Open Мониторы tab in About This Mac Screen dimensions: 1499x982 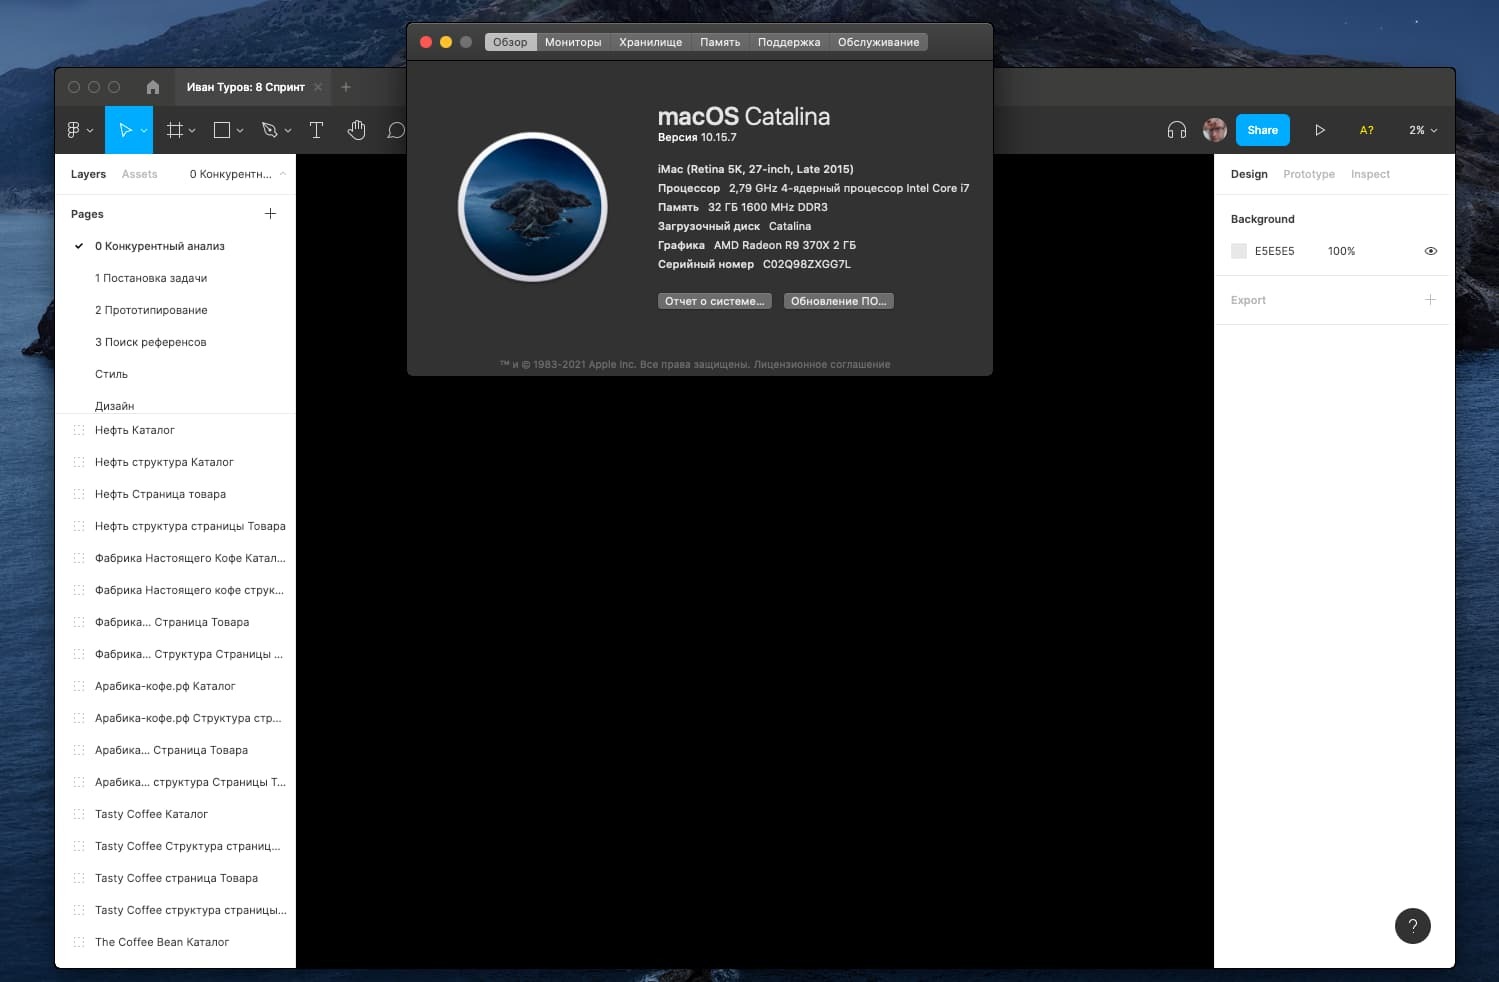573,42
